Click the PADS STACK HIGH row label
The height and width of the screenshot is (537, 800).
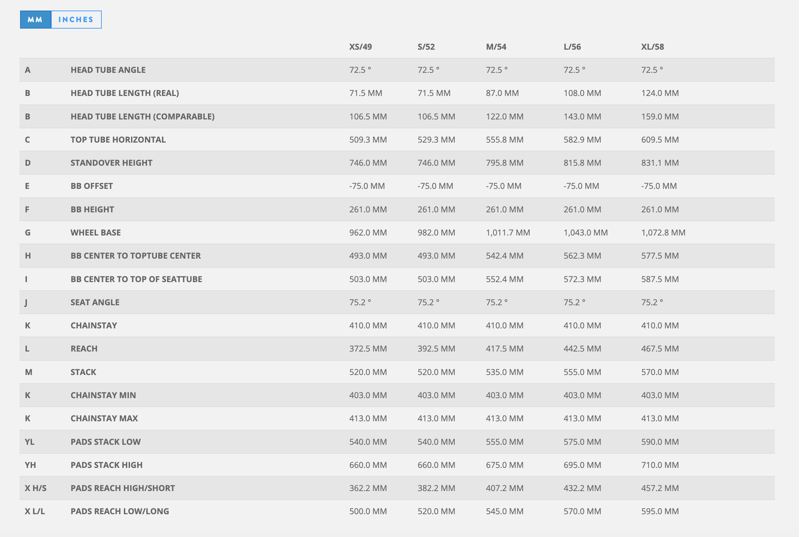(106, 465)
